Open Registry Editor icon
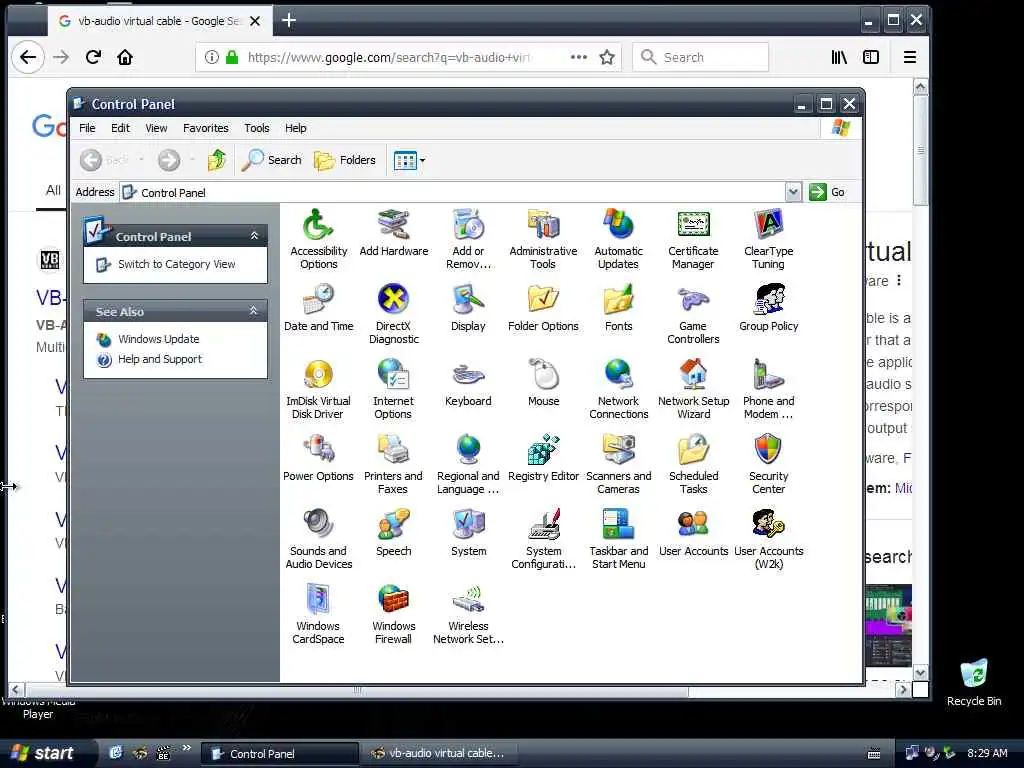 [543, 457]
